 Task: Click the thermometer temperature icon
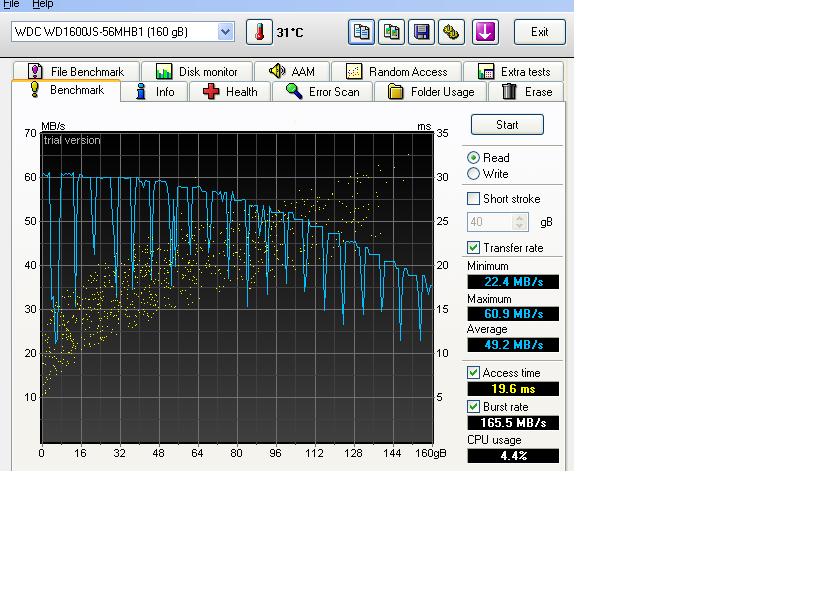260,32
